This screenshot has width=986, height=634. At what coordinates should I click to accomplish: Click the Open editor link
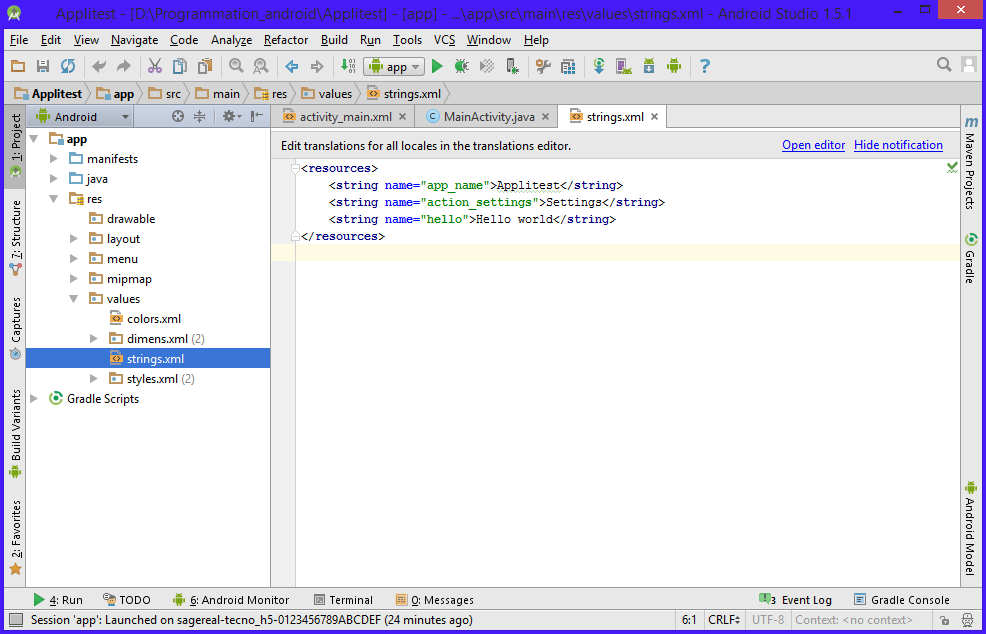(x=814, y=145)
